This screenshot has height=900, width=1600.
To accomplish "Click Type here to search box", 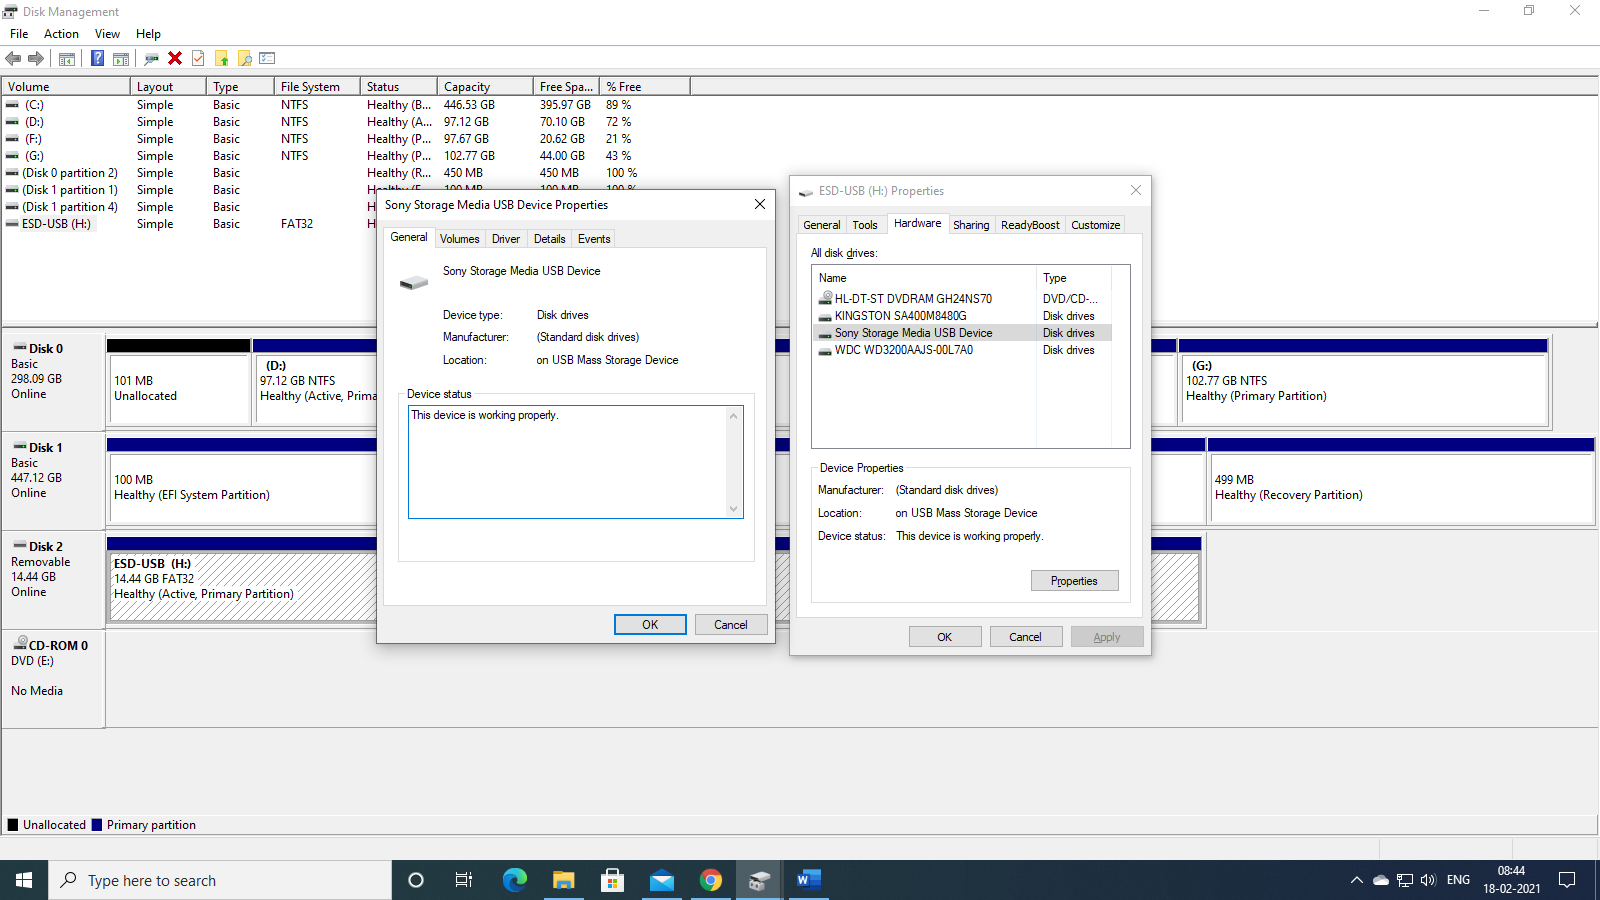I will click(x=220, y=880).
